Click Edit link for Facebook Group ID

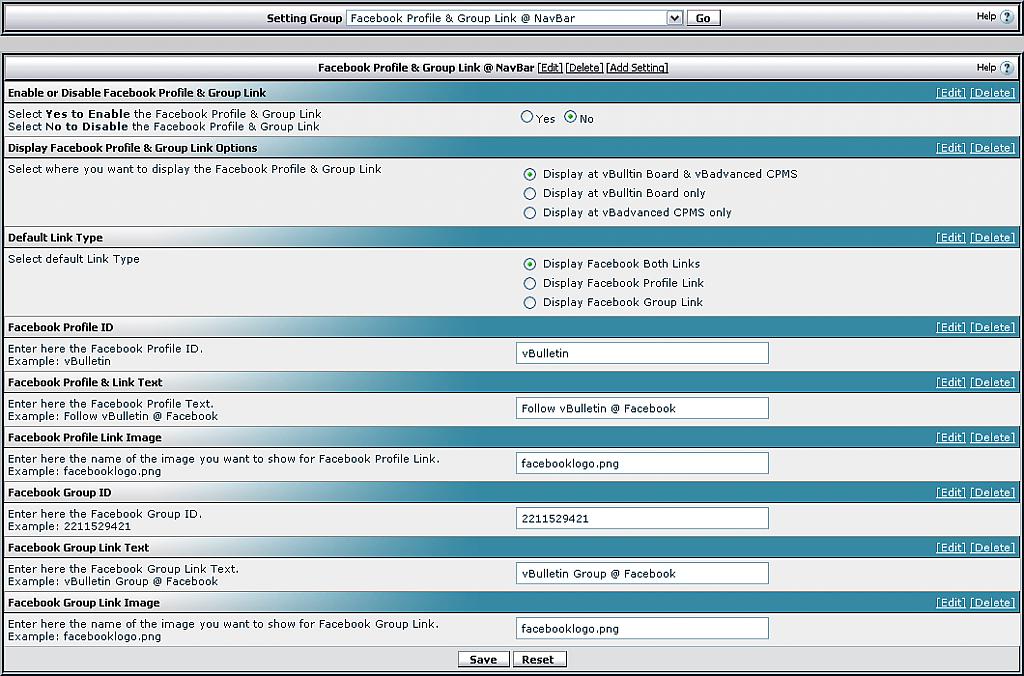coord(950,493)
